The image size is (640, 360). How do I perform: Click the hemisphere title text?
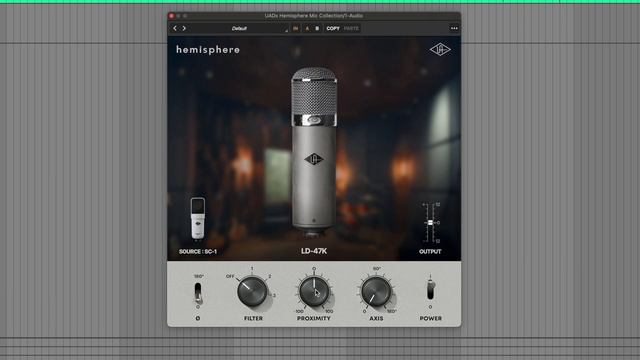pyautogui.click(x=208, y=50)
